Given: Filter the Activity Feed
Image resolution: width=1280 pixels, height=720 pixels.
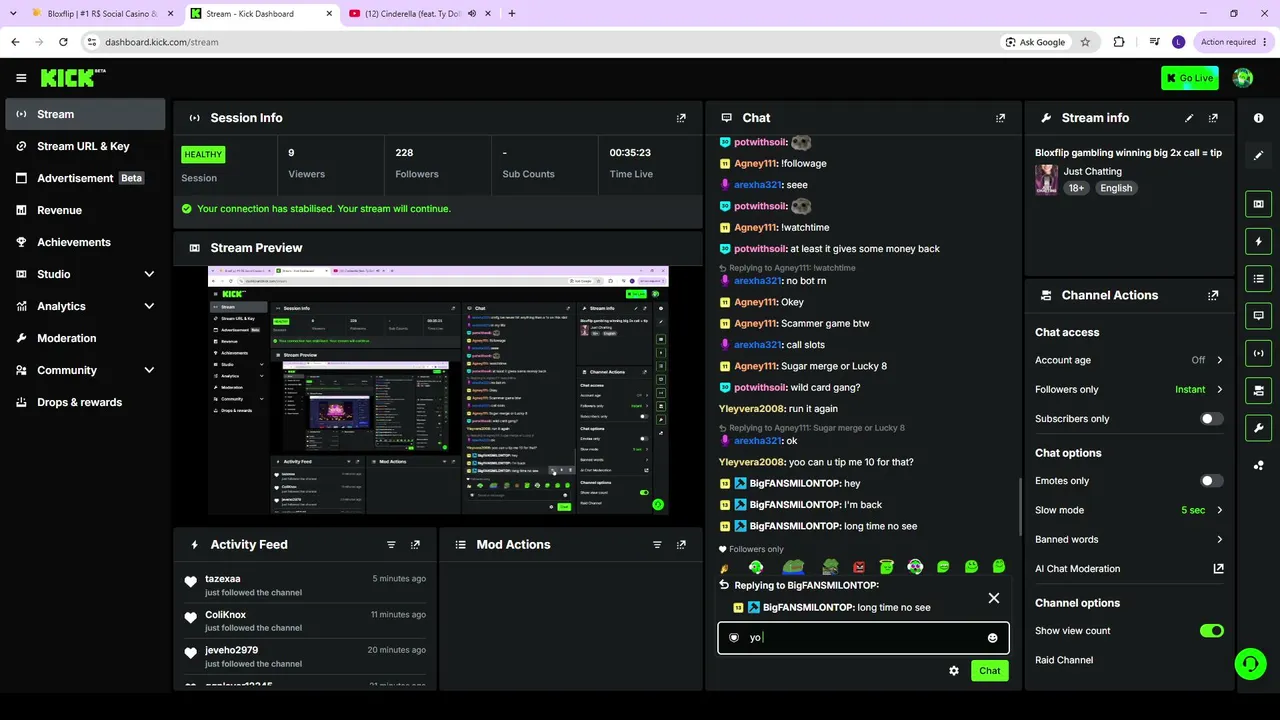Looking at the screenshot, I should pyautogui.click(x=391, y=545).
